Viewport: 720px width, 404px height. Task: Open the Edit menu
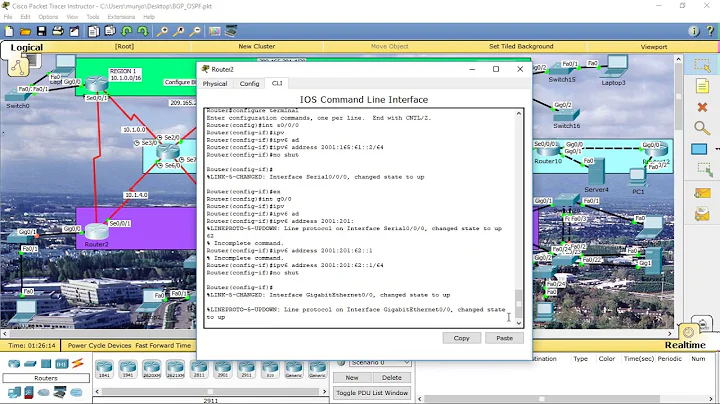(x=25, y=17)
